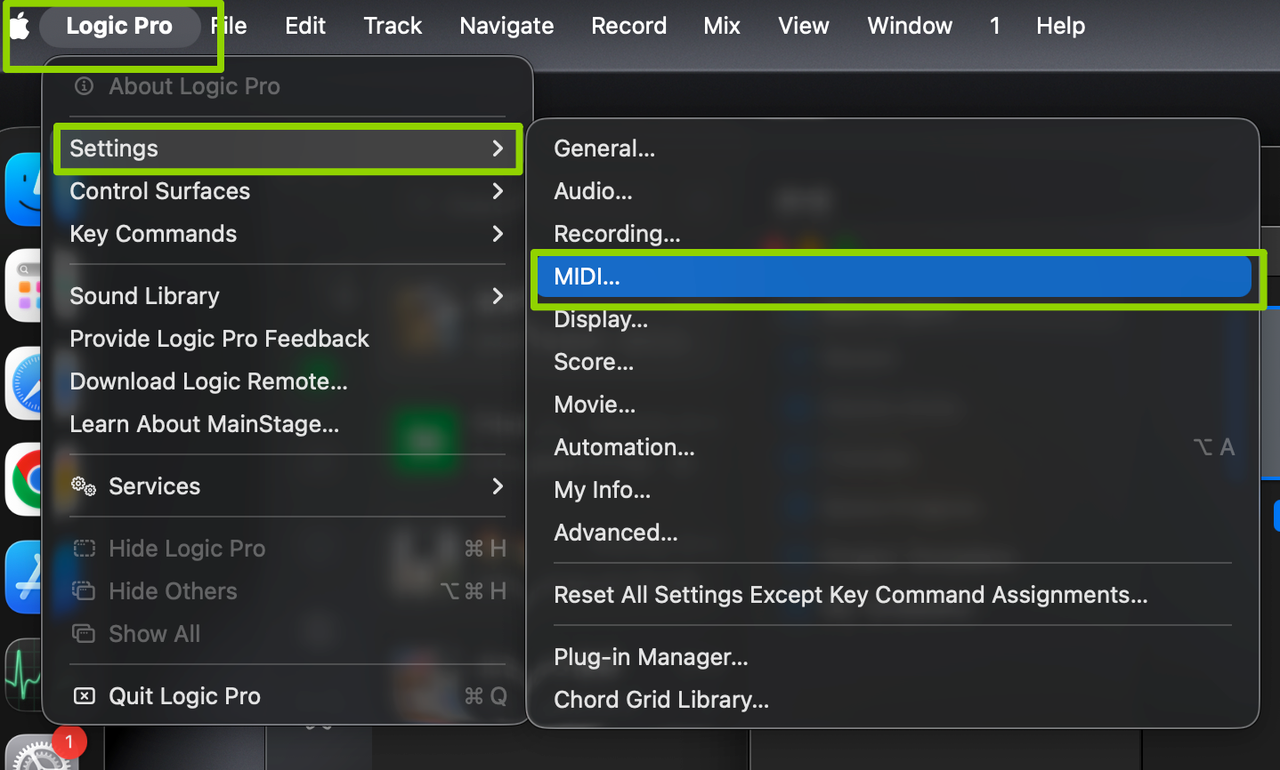Click the Finder icon in the Dock
1280x770 pixels.
point(24,190)
